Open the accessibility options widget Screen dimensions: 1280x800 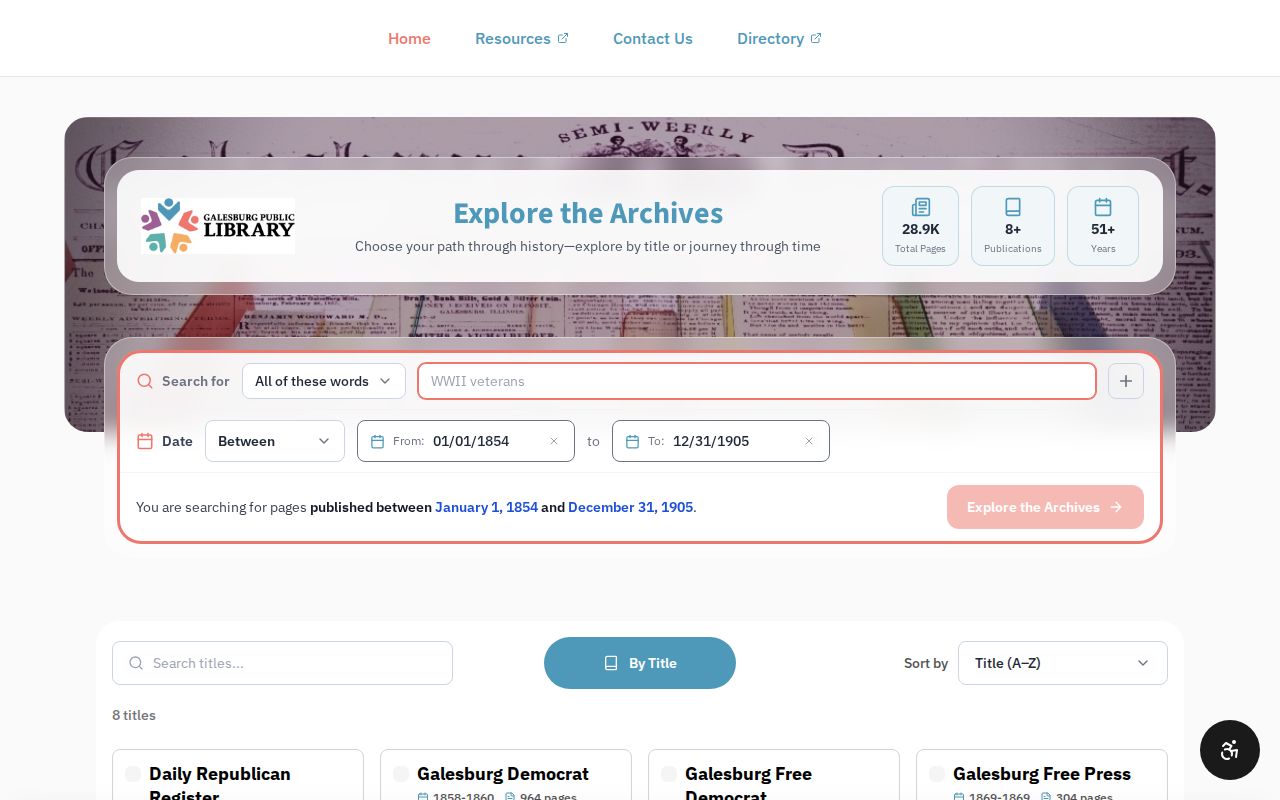pyautogui.click(x=1230, y=750)
